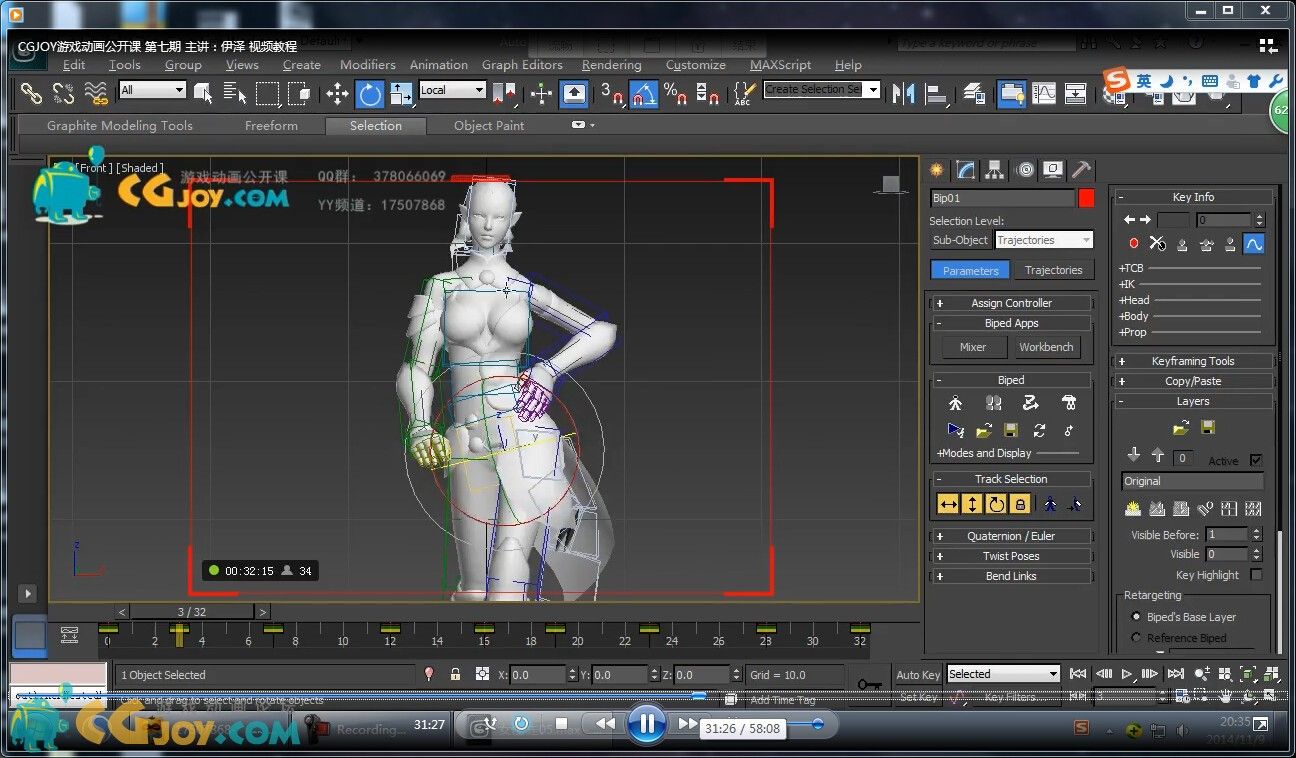Toggle the Auto Key button
This screenshot has width=1296, height=758.
pyautogui.click(x=917, y=675)
